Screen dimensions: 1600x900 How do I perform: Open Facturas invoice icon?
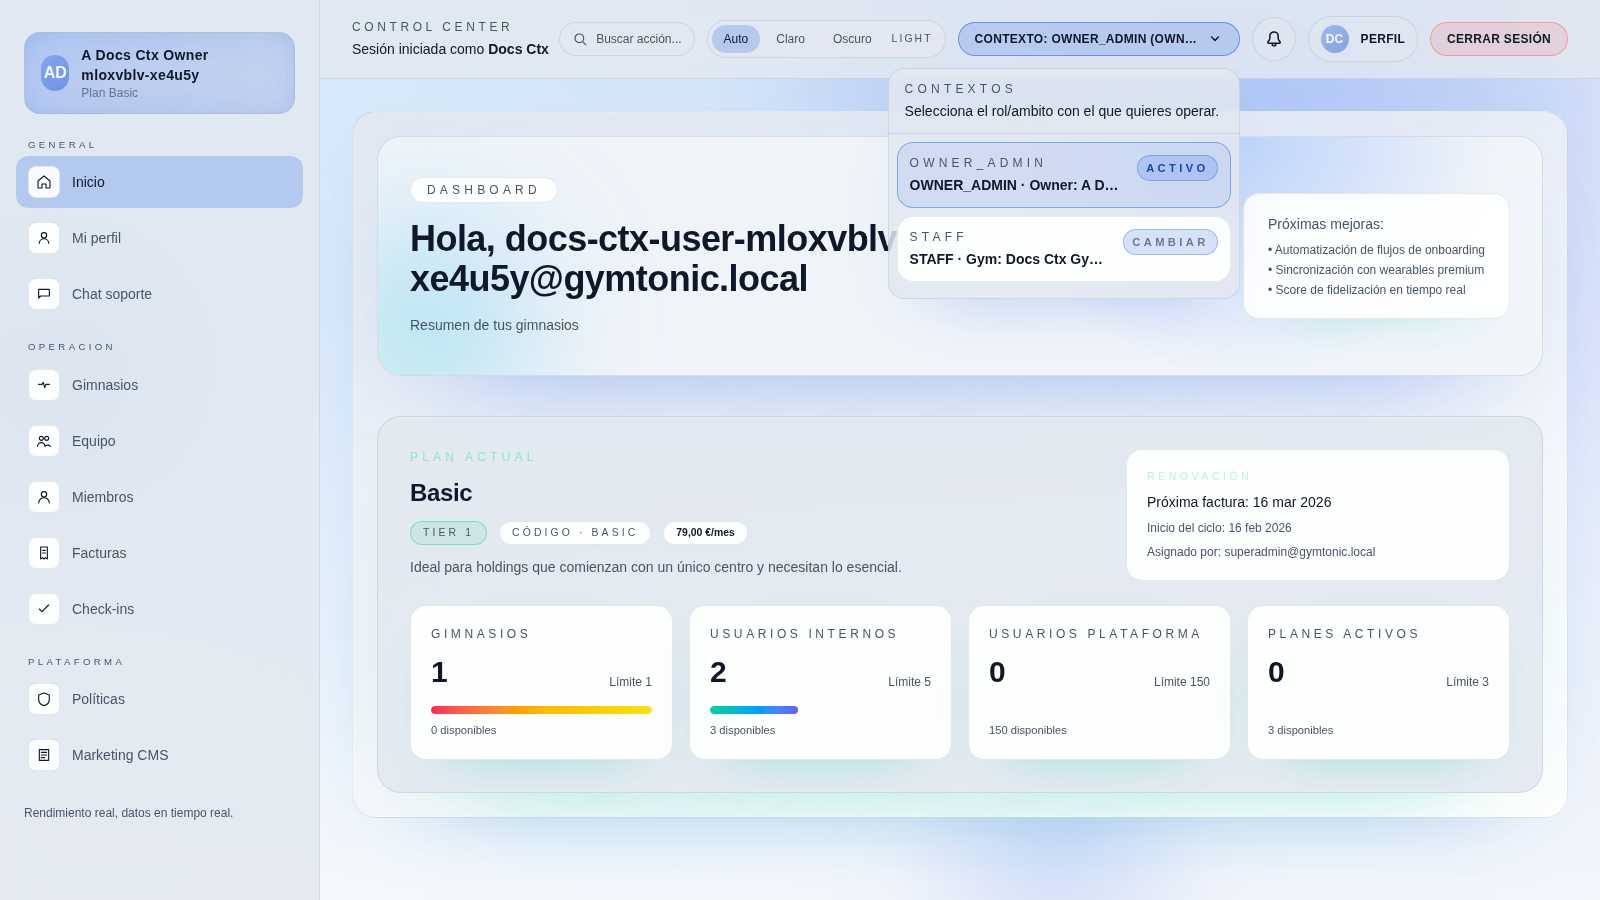pos(44,553)
